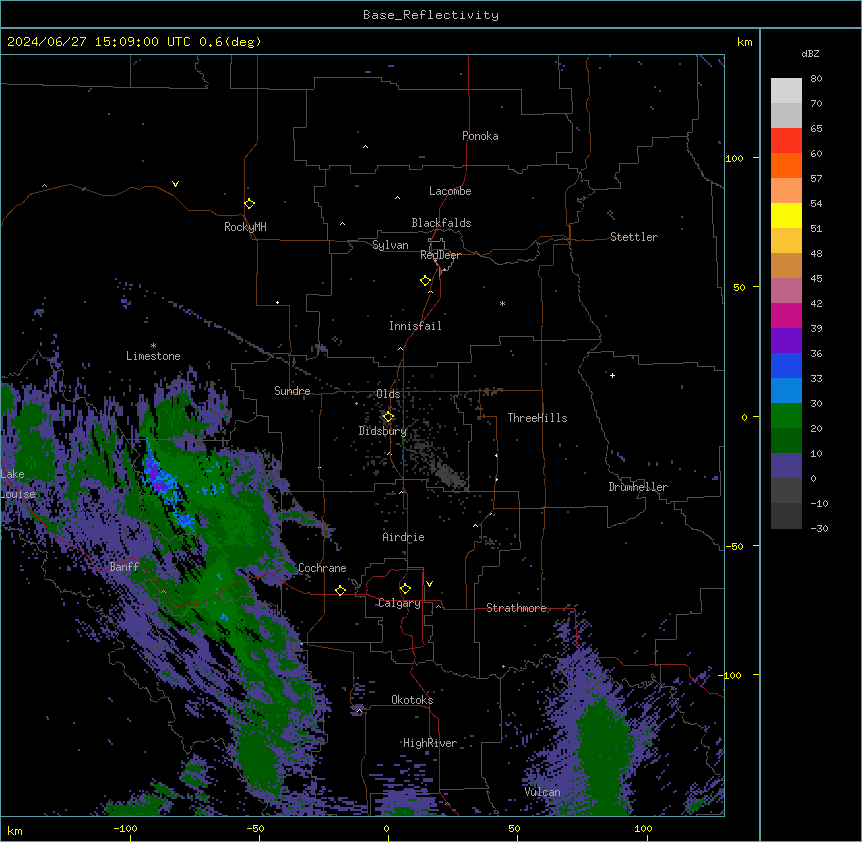Click the Vulcan label
Screen dimensions: 862x842
point(543,792)
